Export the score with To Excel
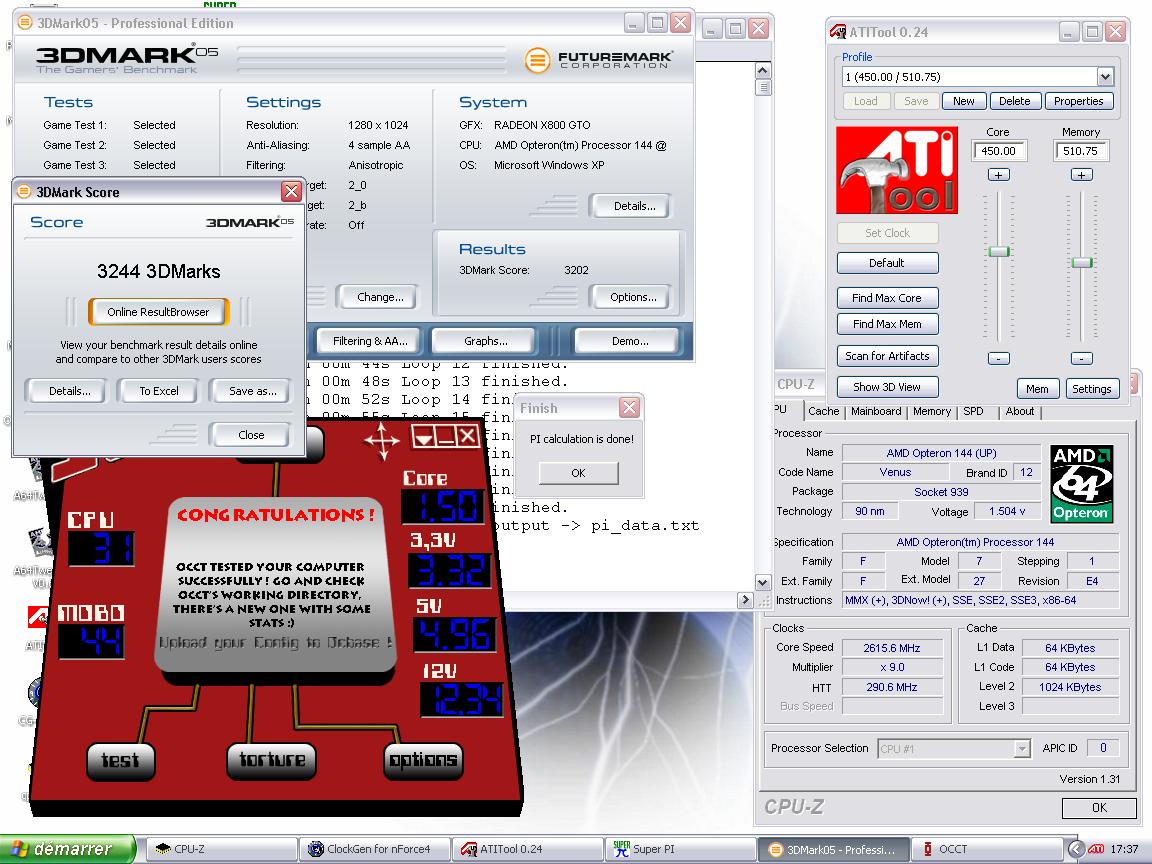Screen dimensions: 1152x864 point(159,391)
